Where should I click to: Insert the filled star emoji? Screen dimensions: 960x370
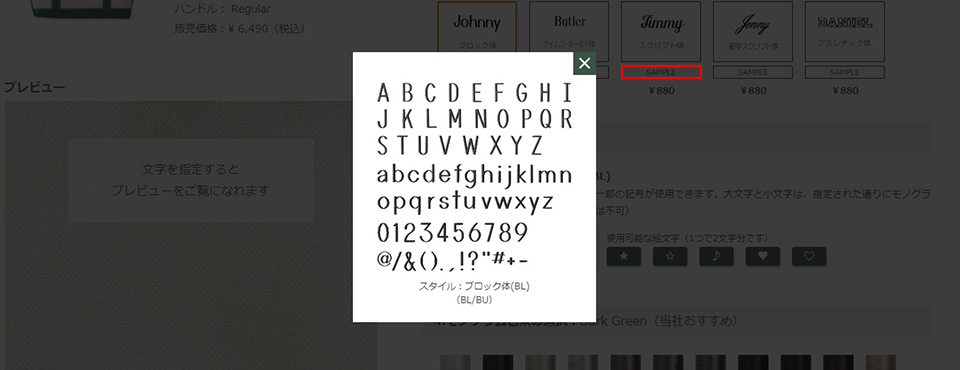[x=624, y=257]
